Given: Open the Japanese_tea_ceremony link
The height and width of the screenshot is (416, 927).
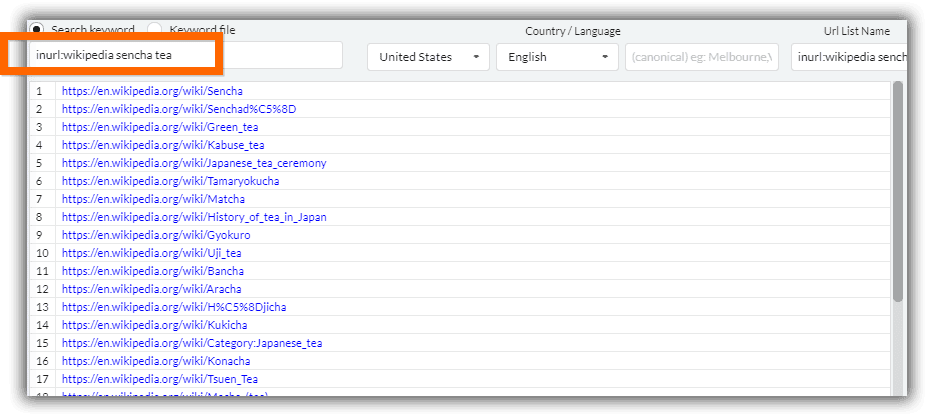Looking at the screenshot, I should (194, 163).
